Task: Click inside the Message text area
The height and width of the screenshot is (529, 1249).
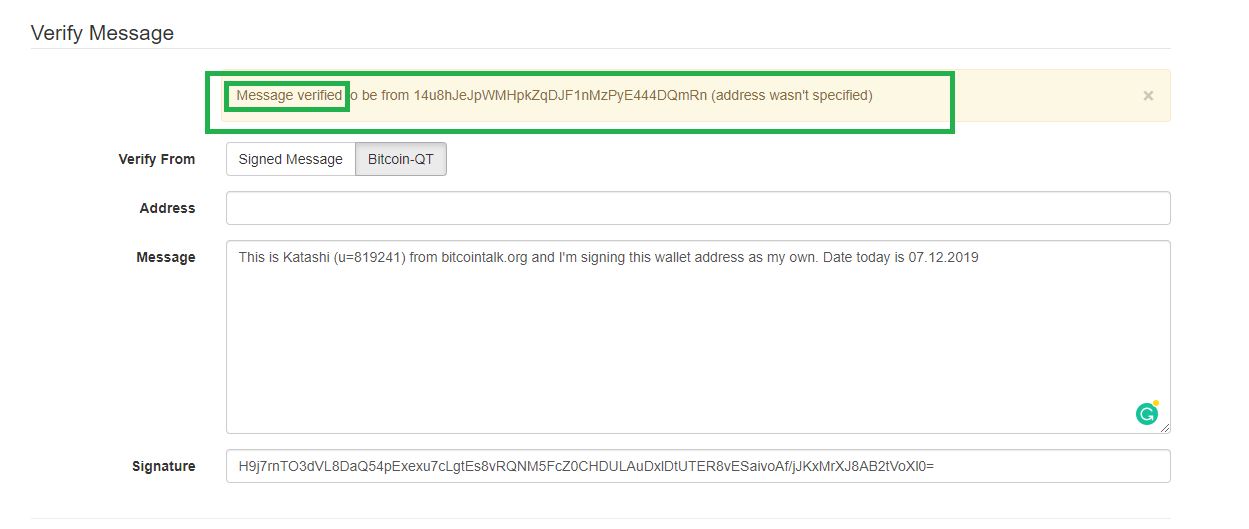Action: point(698,337)
